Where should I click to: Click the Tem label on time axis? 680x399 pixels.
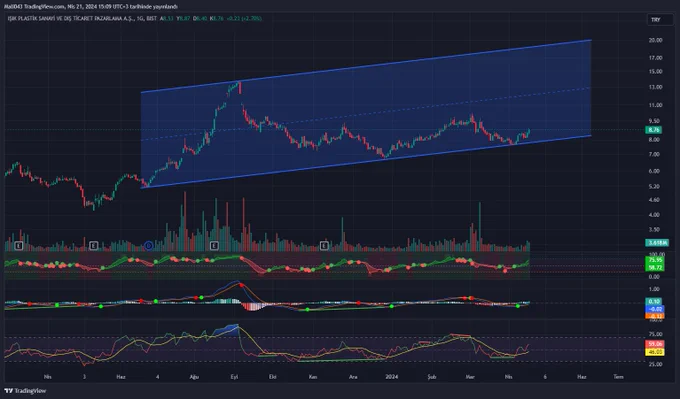click(618, 376)
